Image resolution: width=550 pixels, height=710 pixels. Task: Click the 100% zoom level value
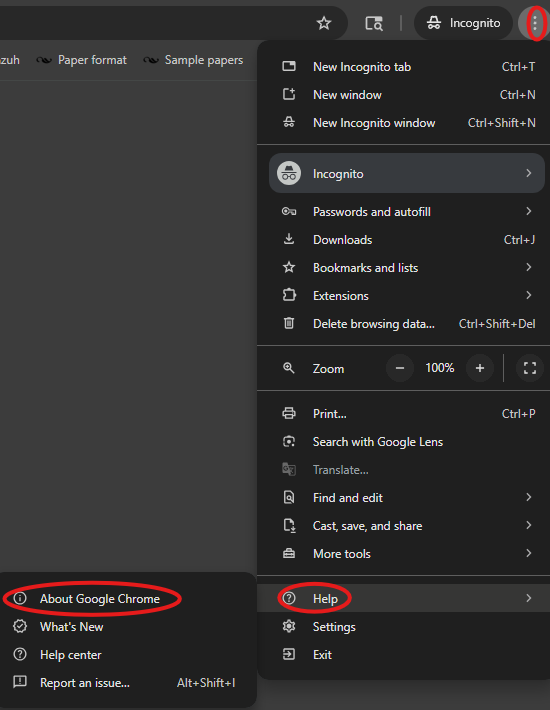[x=440, y=368]
